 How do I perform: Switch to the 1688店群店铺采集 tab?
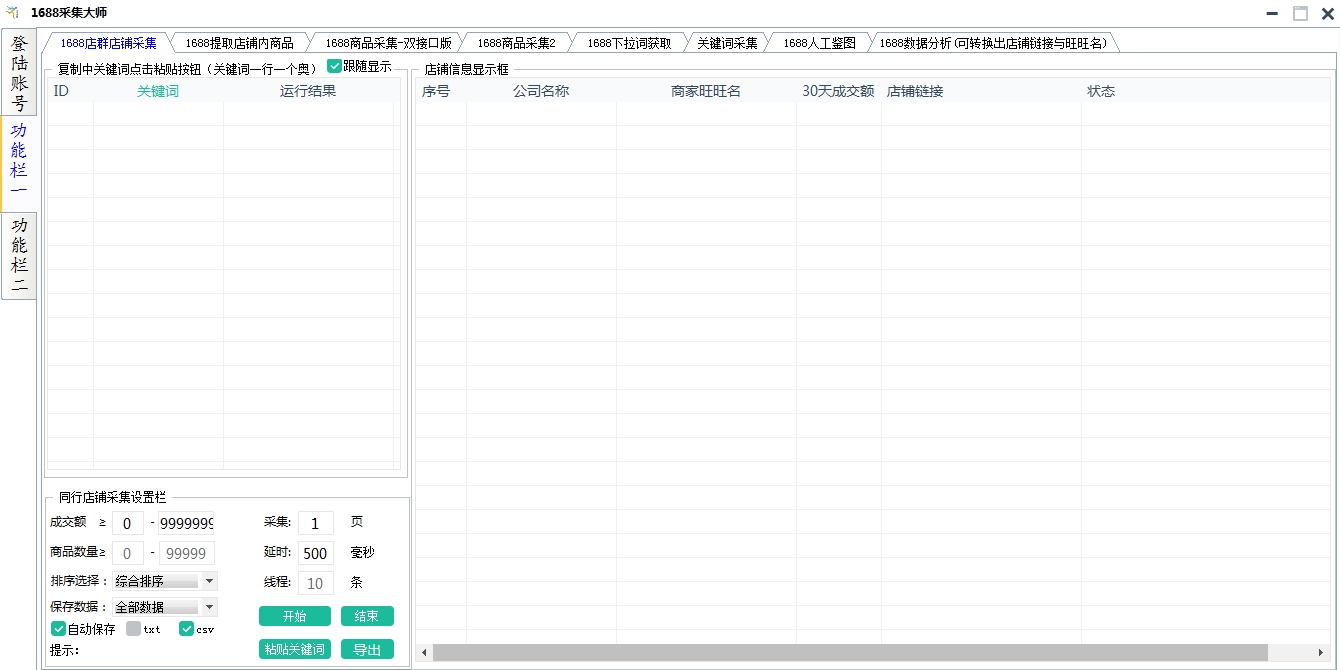[x=108, y=43]
